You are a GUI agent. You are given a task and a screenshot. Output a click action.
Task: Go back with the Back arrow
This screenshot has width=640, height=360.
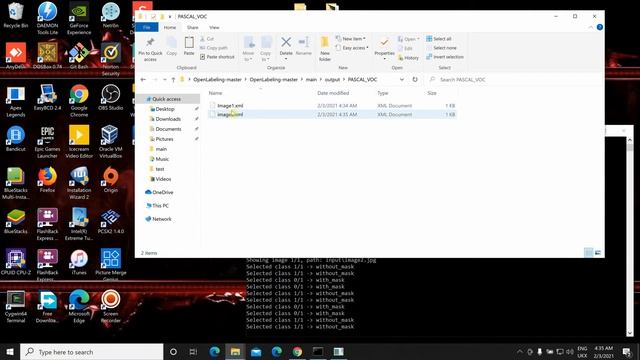coord(143,80)
